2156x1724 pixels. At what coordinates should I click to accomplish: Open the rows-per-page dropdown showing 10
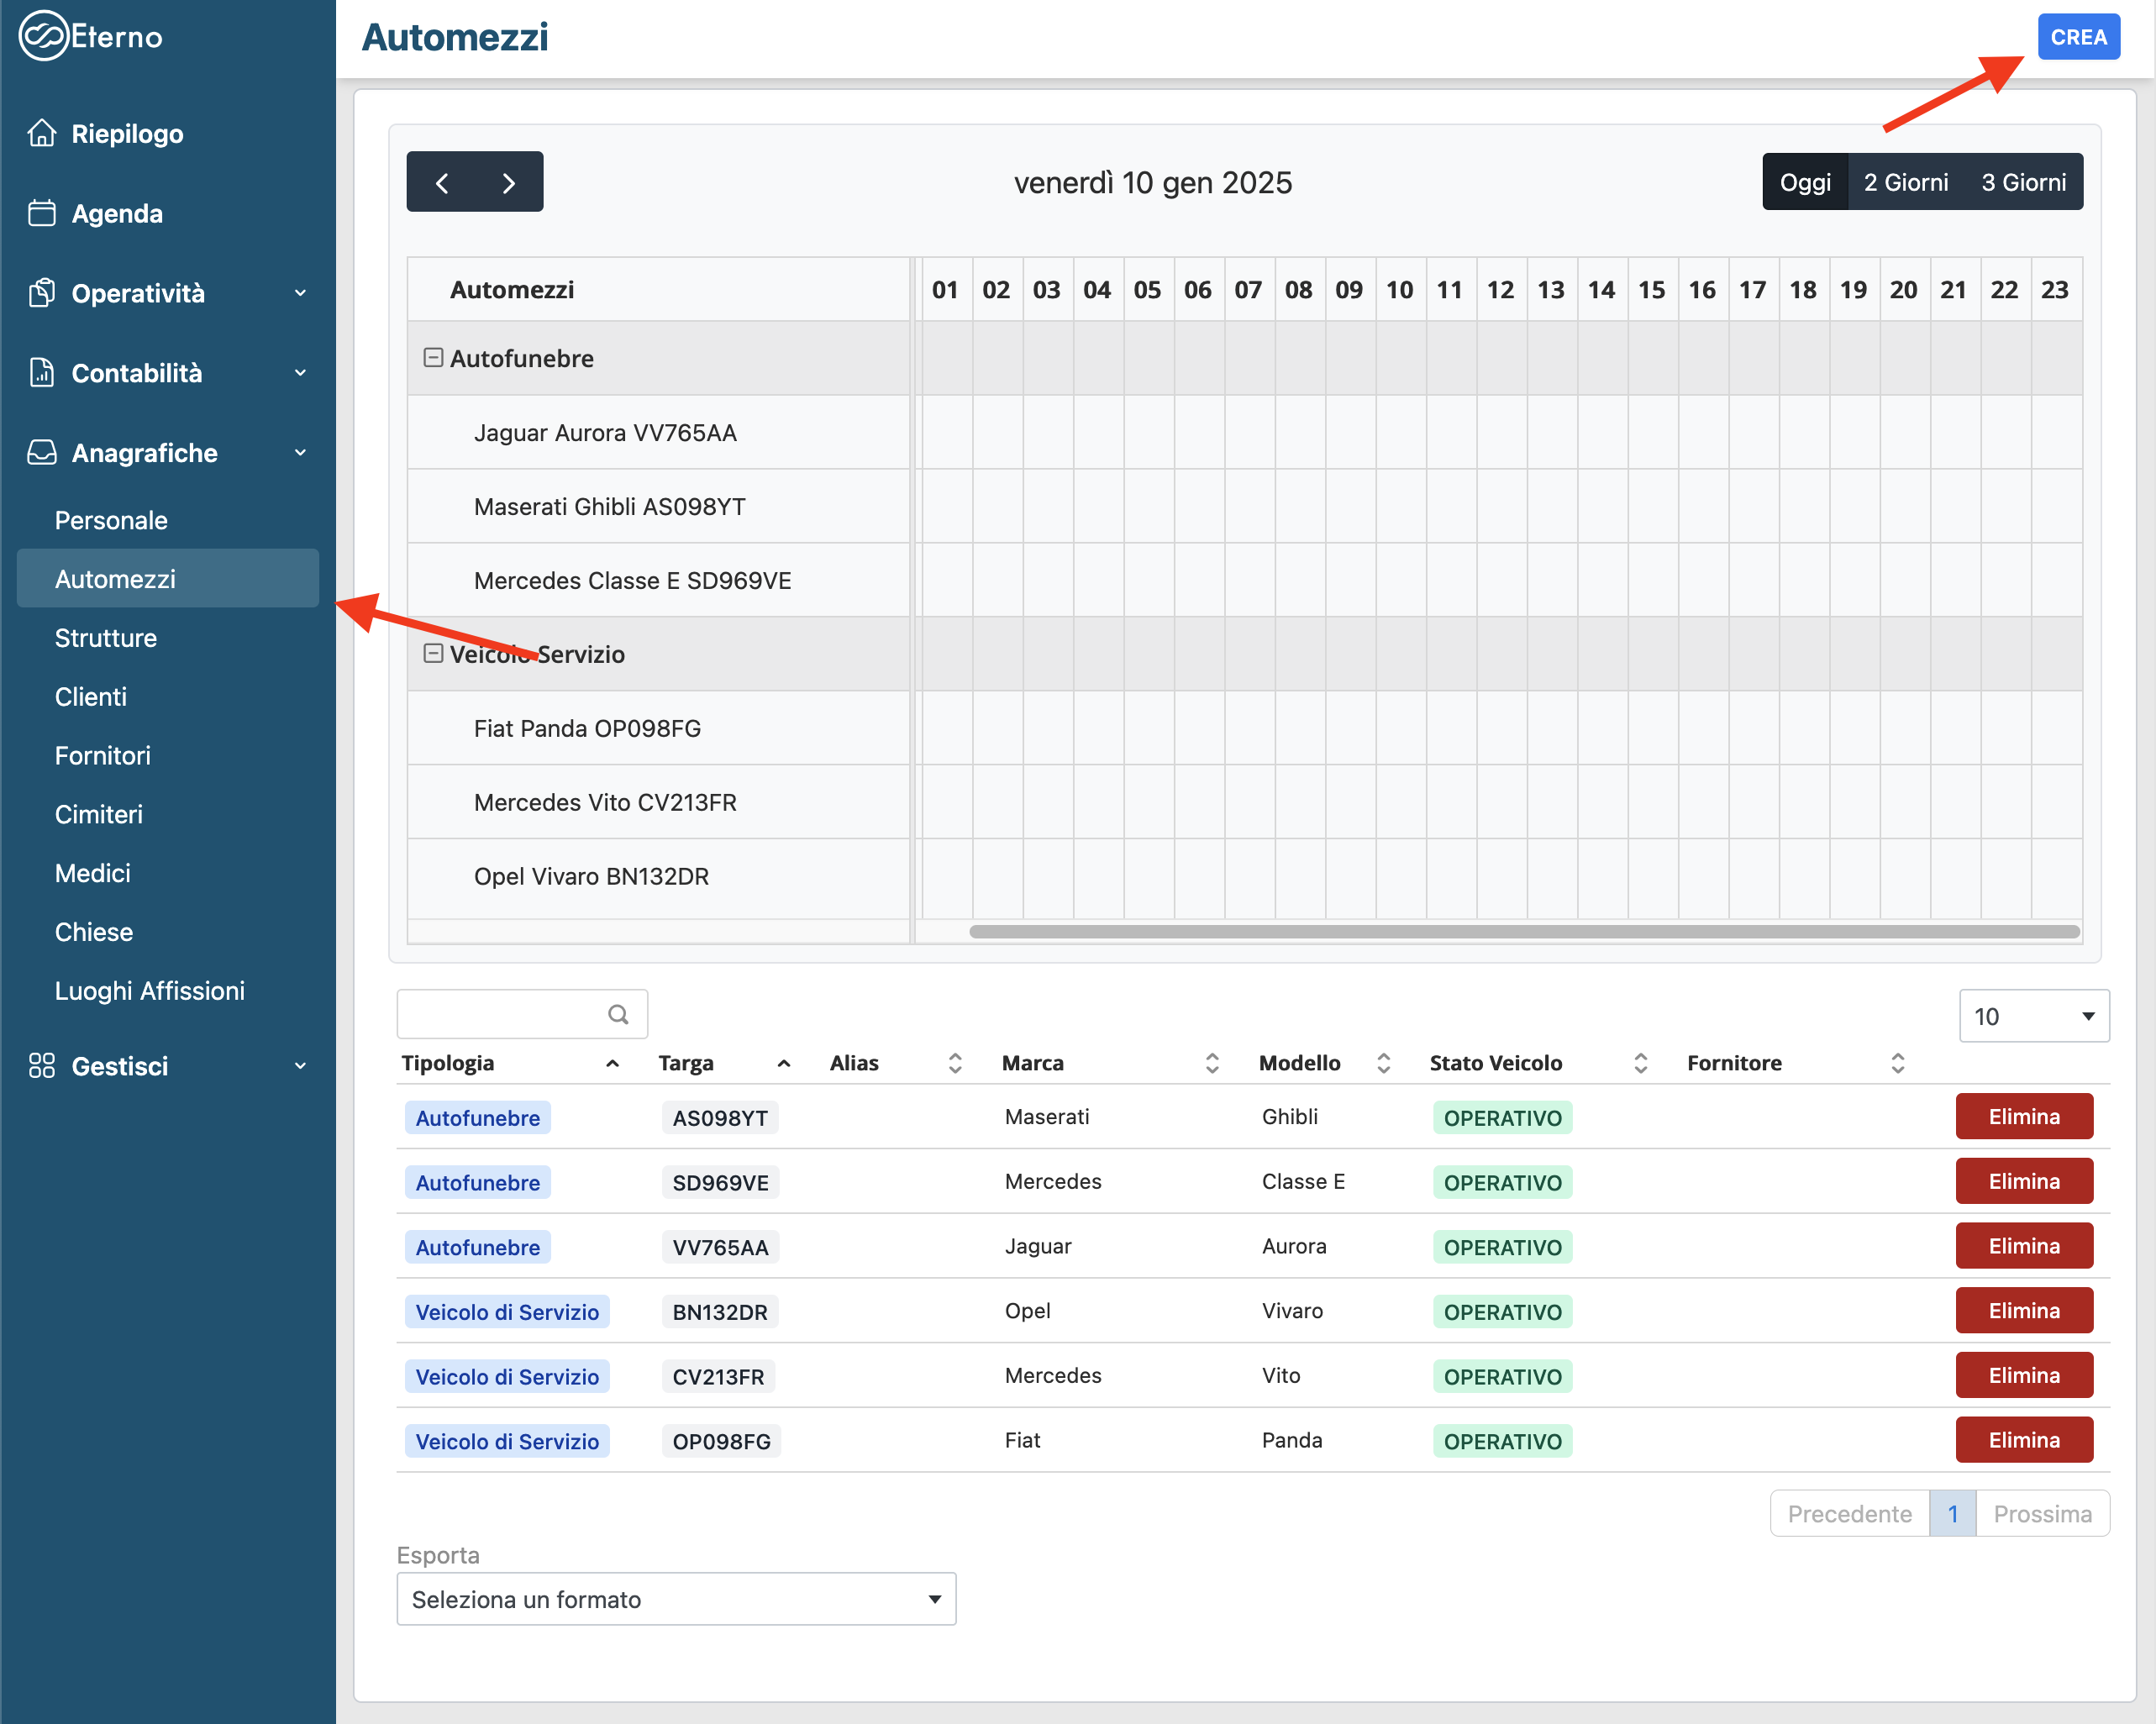click(x=2033, y=1016)
